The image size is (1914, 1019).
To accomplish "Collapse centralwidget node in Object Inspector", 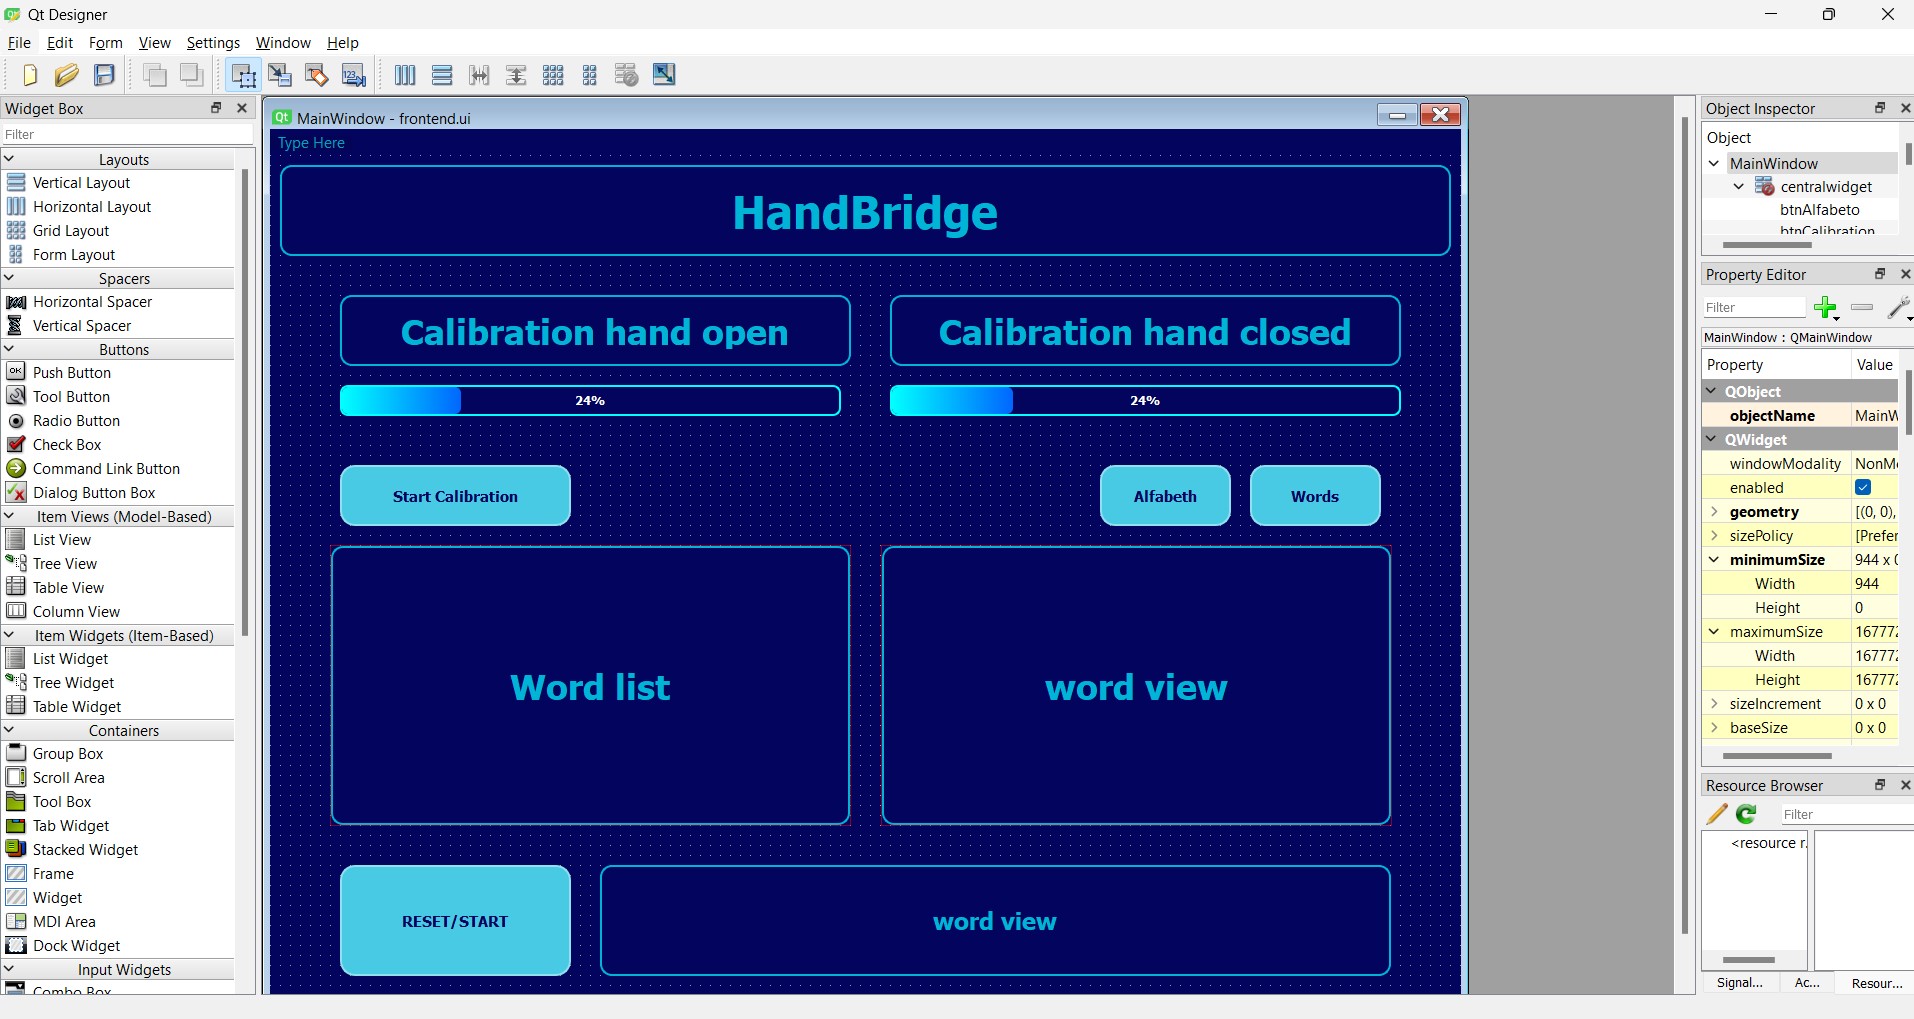I will point(1739,186).
